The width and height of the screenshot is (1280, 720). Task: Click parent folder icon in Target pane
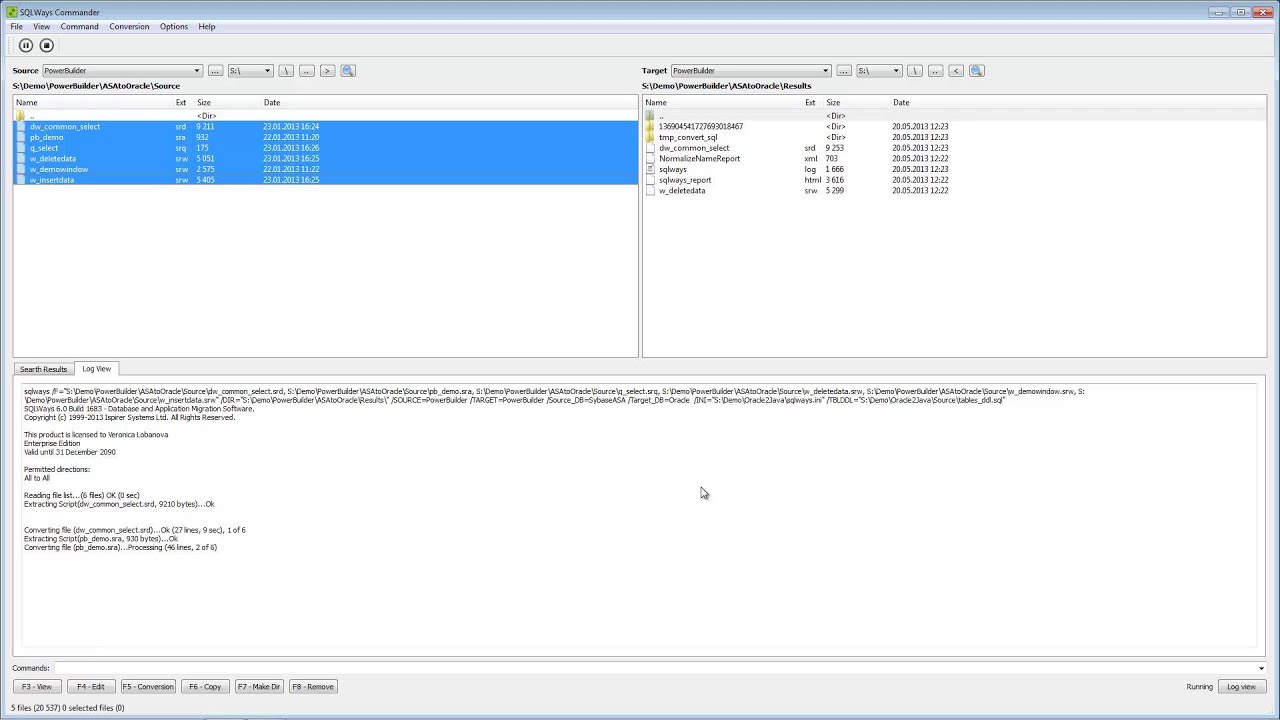coord(650,116)
